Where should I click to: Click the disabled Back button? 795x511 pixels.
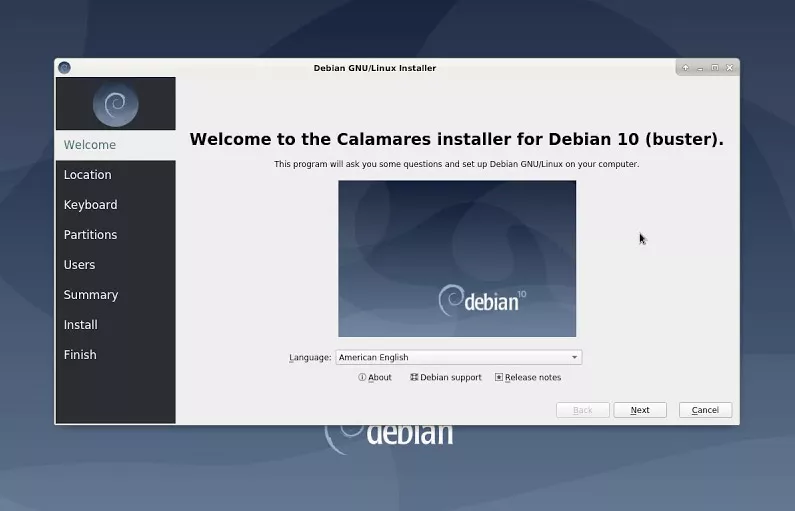[x=583, y=410]
